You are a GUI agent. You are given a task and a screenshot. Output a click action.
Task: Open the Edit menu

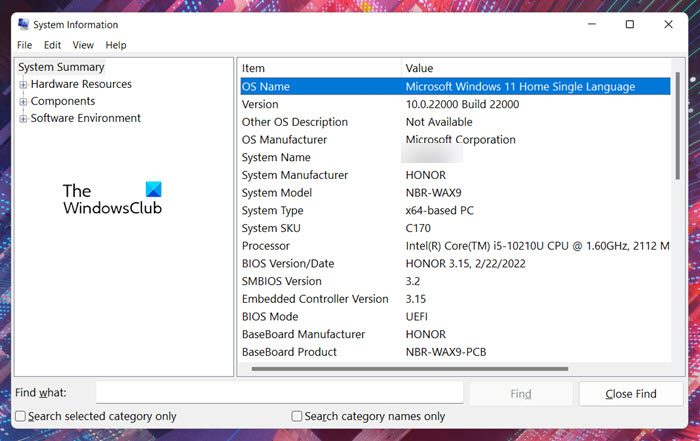[52, 45]
